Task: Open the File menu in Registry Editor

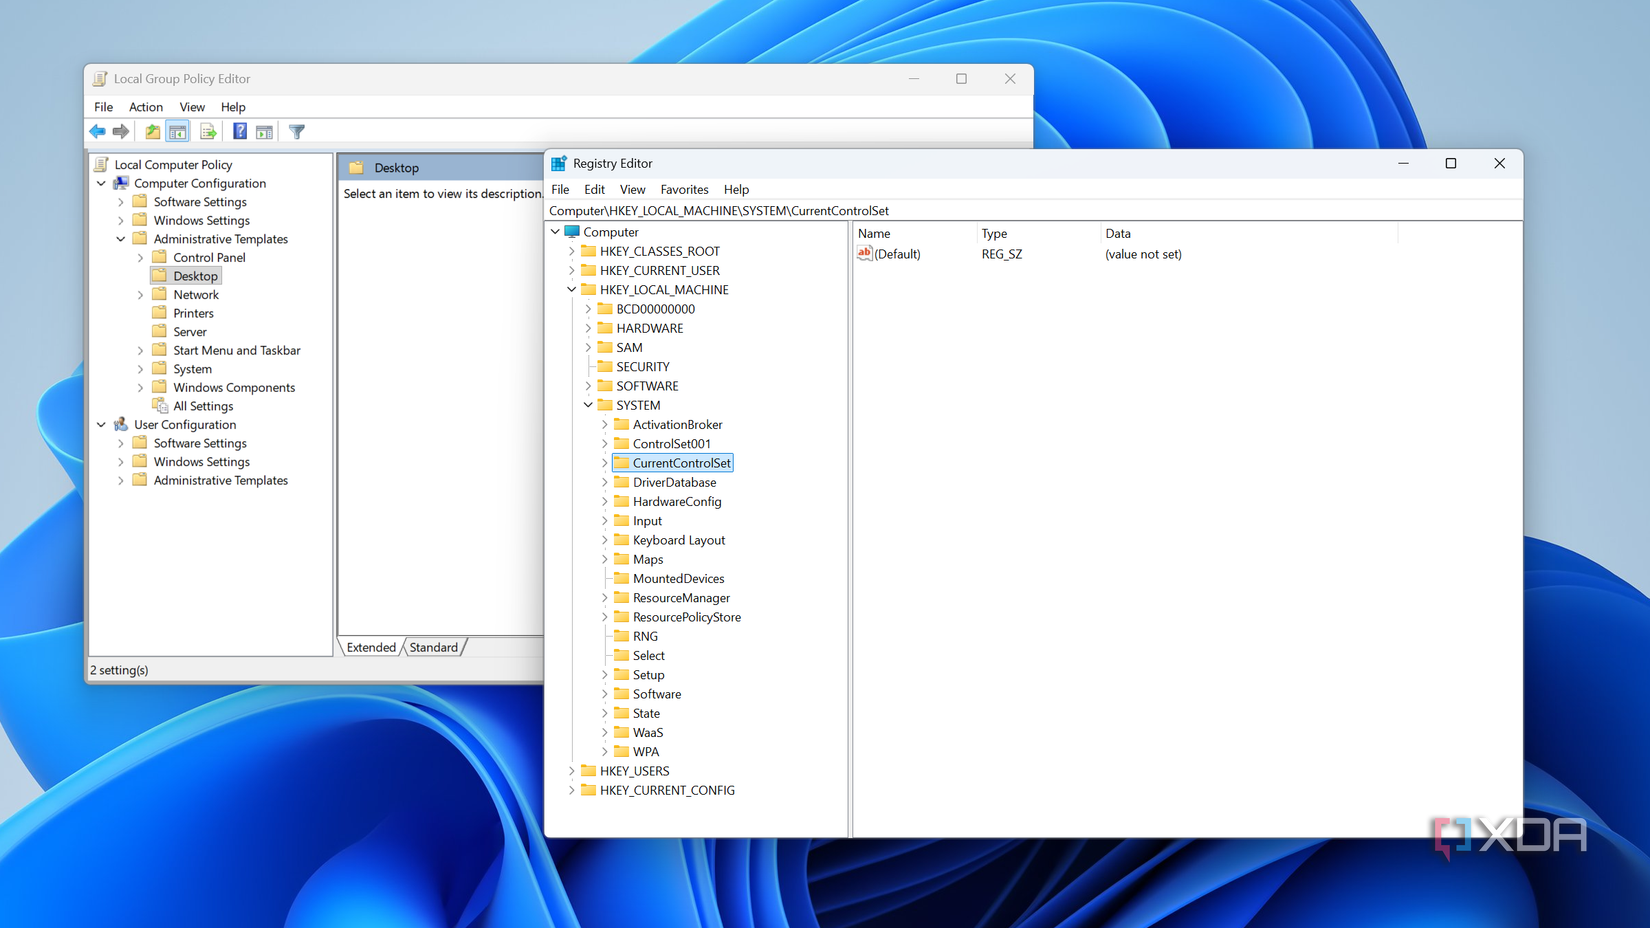Action: pyautogui.click(x=560, y=189)
